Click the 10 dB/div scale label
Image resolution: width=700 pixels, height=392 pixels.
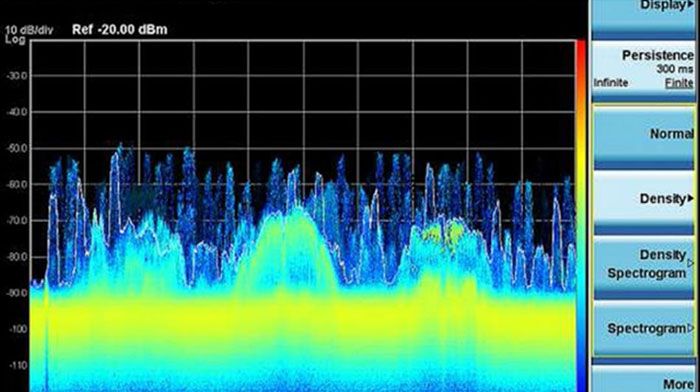[29, 30]
